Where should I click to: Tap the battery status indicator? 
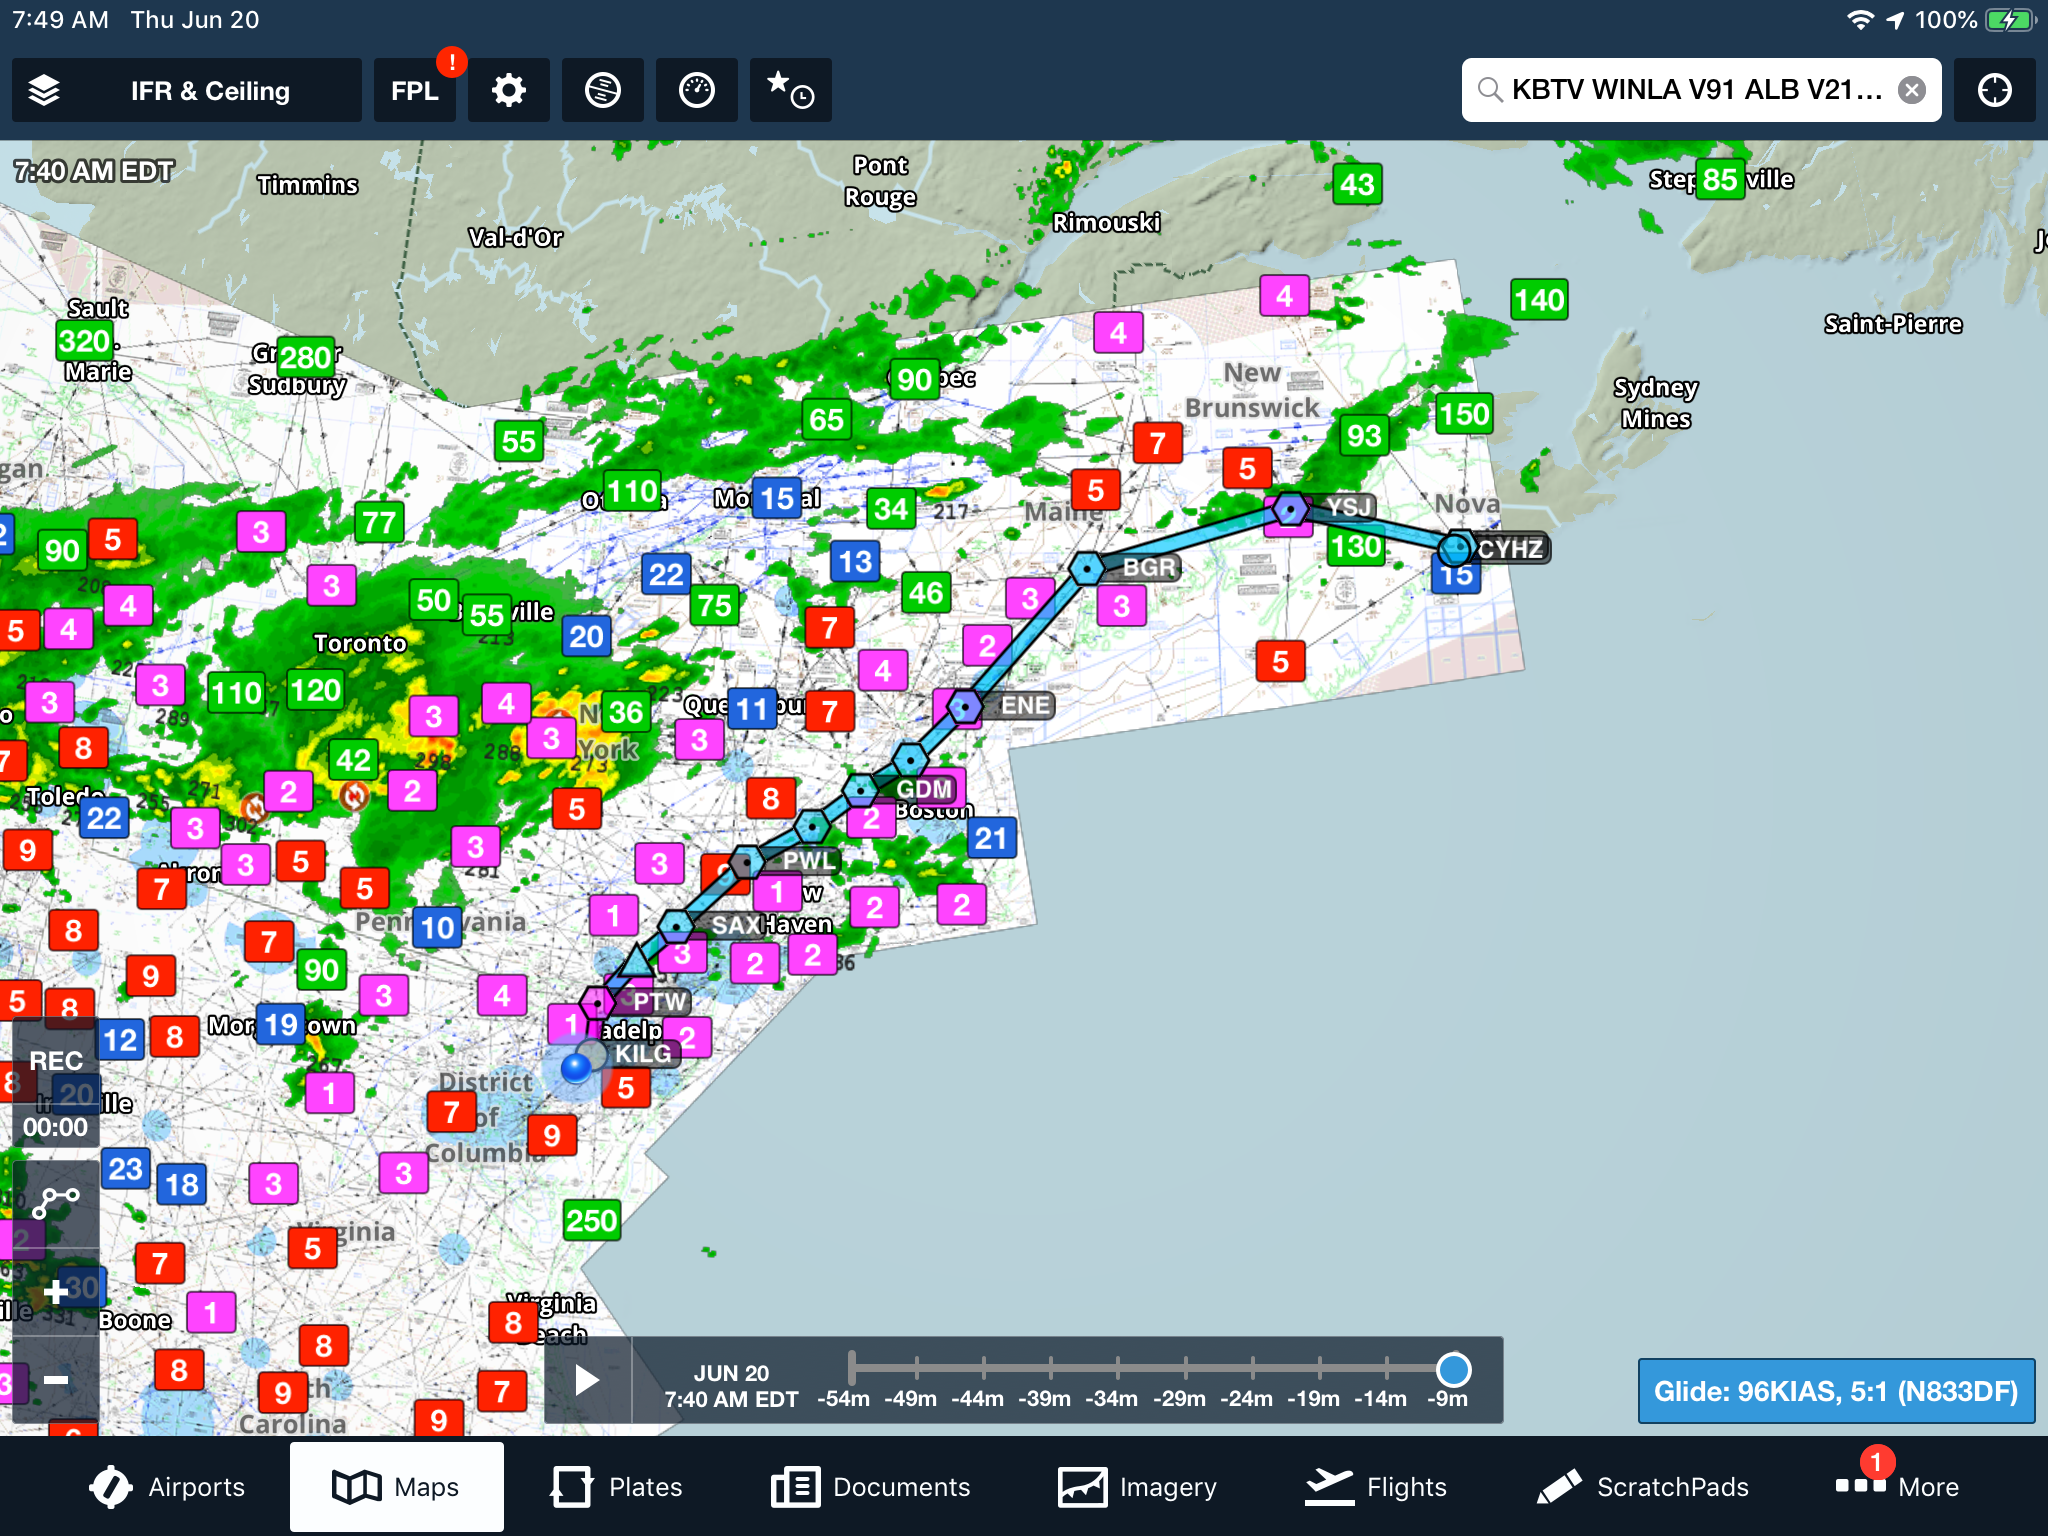(2010, 20)
